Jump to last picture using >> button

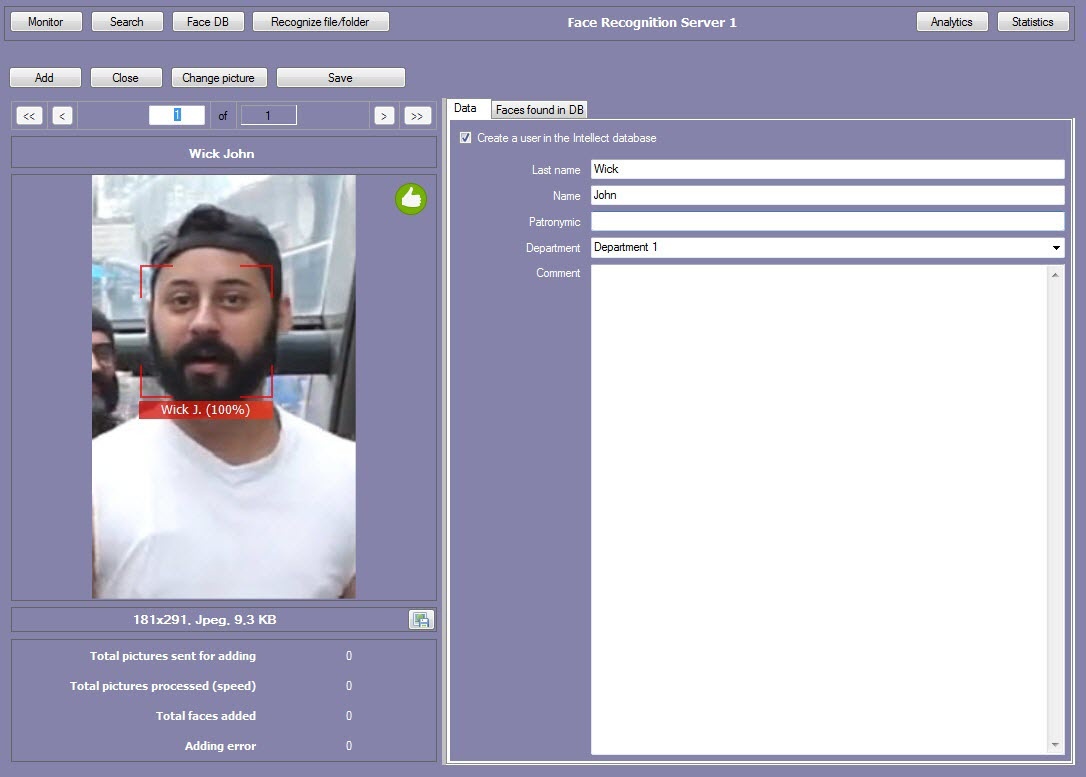(417, 116)
